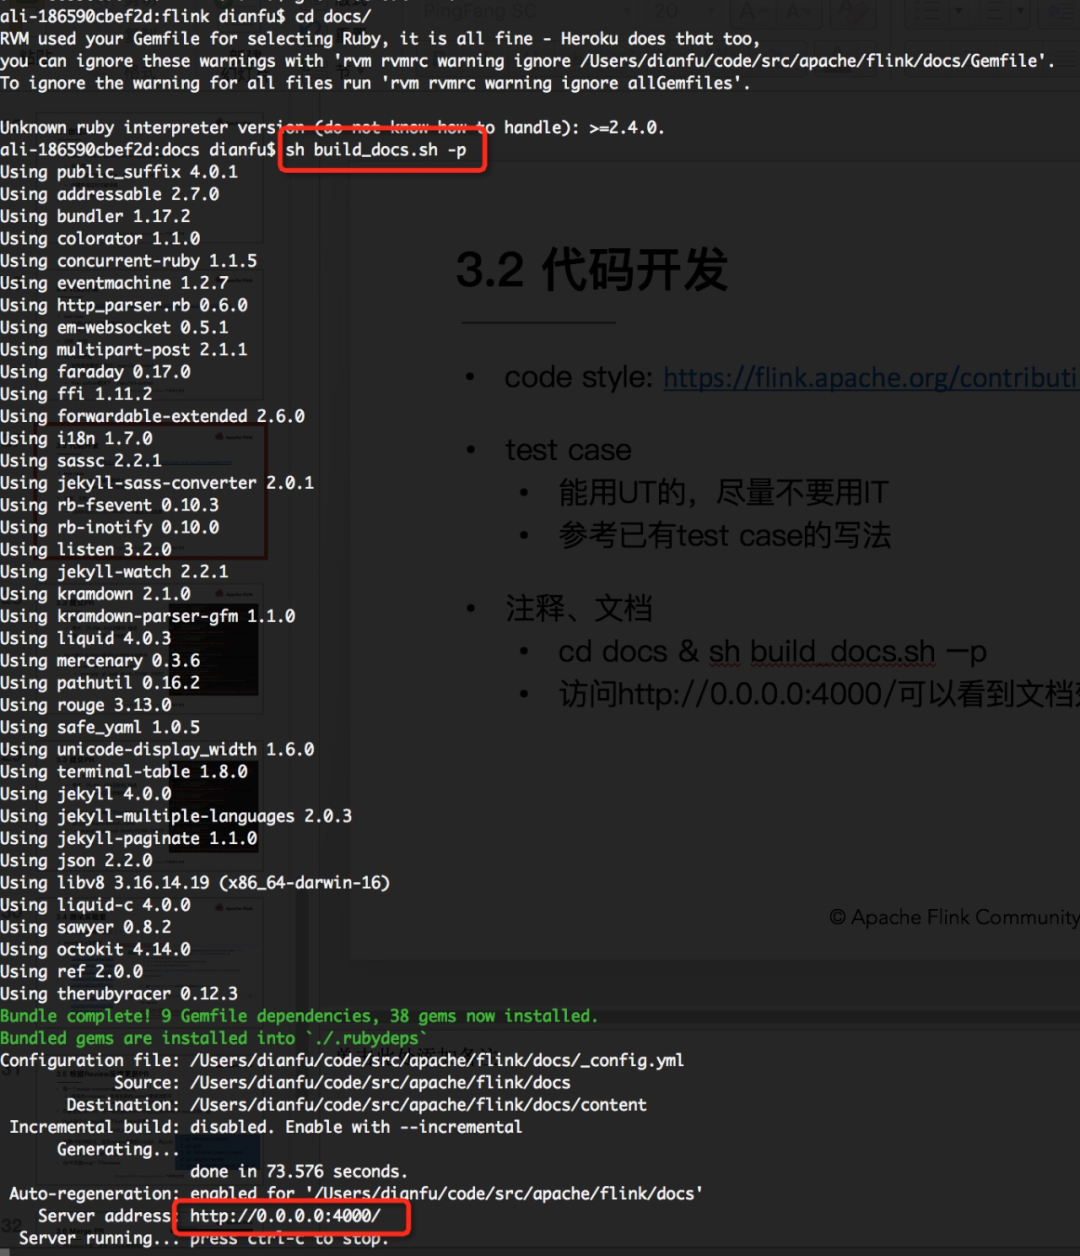Open the flink.apache.org code style link

(870, 378)
